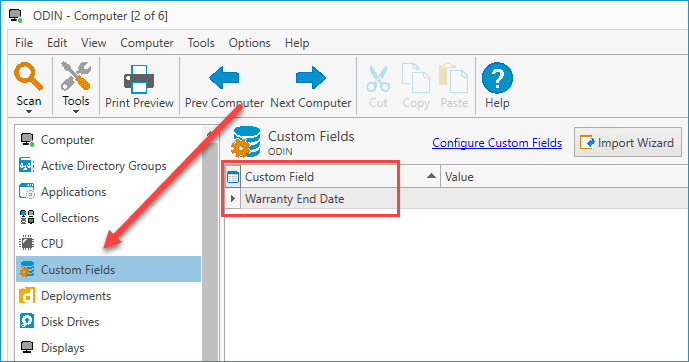Viewport: 689px width, 362px height.
Task: Click the Scan magnifier icon
Action: (x=29, y=76)
